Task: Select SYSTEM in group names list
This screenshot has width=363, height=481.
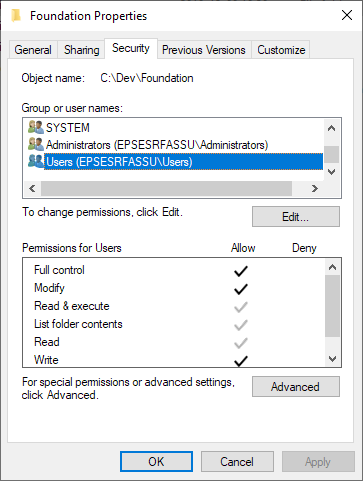Action: pos(68,128)
